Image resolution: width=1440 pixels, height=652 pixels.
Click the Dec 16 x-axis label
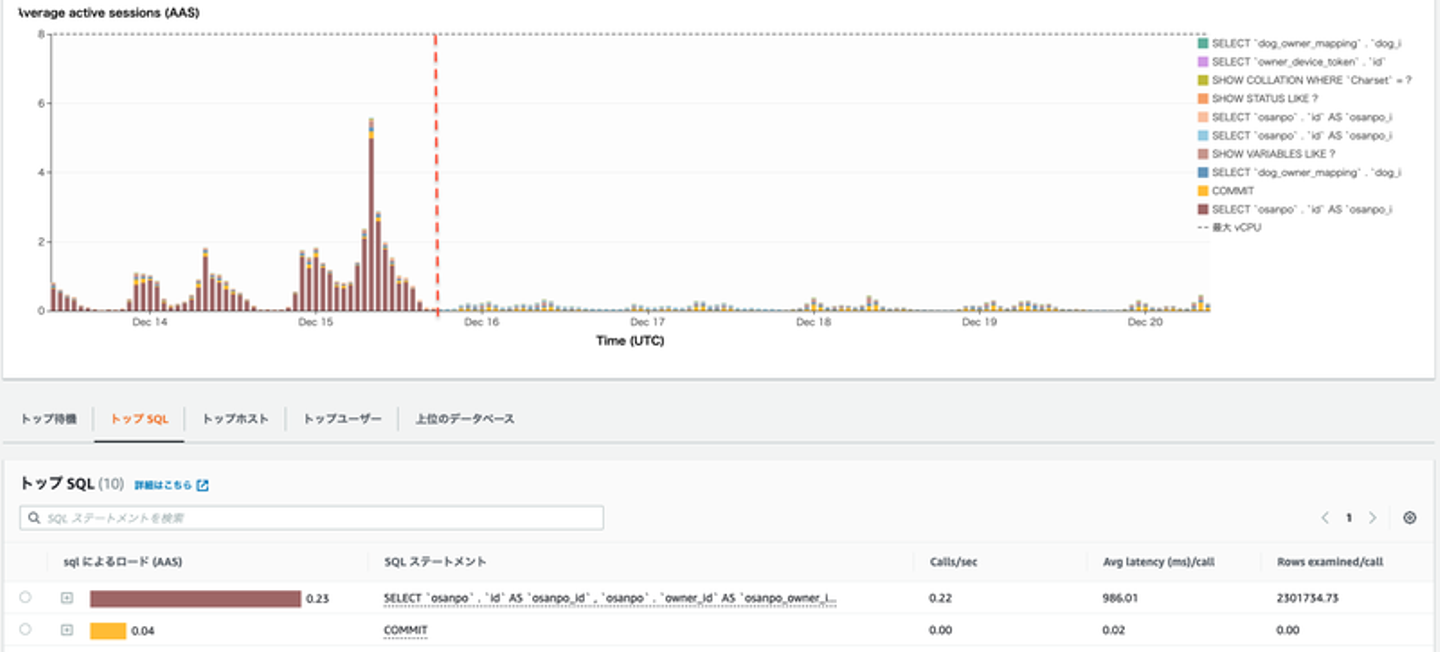pos(481,323)
